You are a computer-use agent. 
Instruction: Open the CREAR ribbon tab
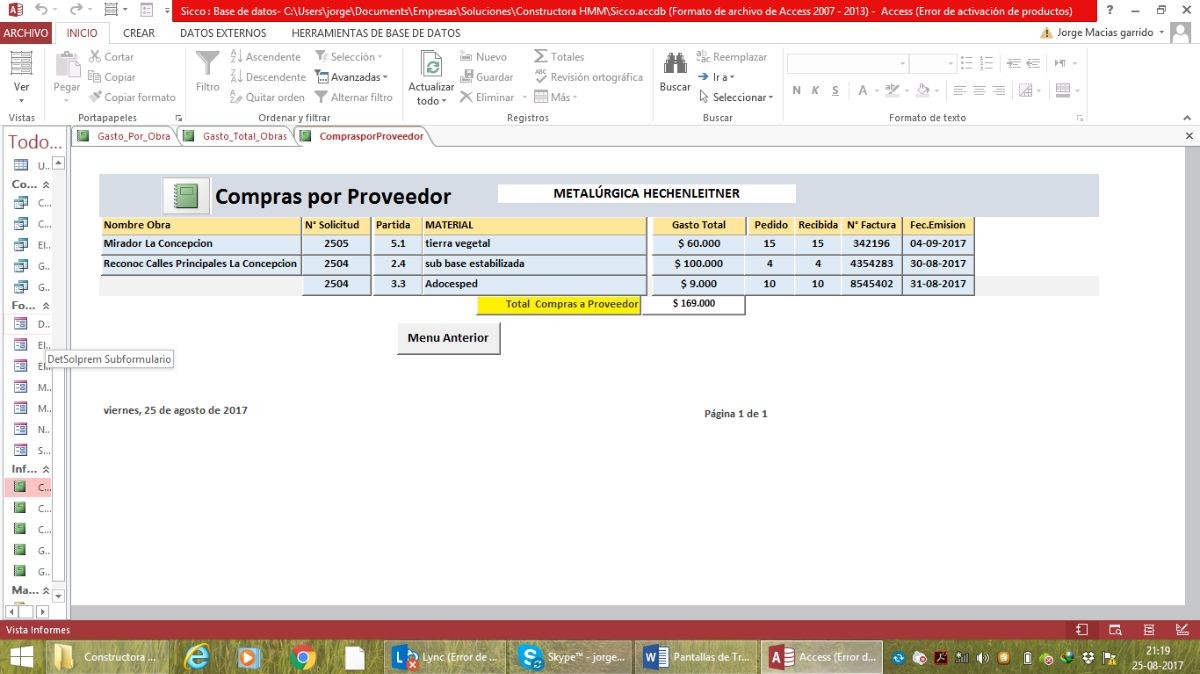139,33
